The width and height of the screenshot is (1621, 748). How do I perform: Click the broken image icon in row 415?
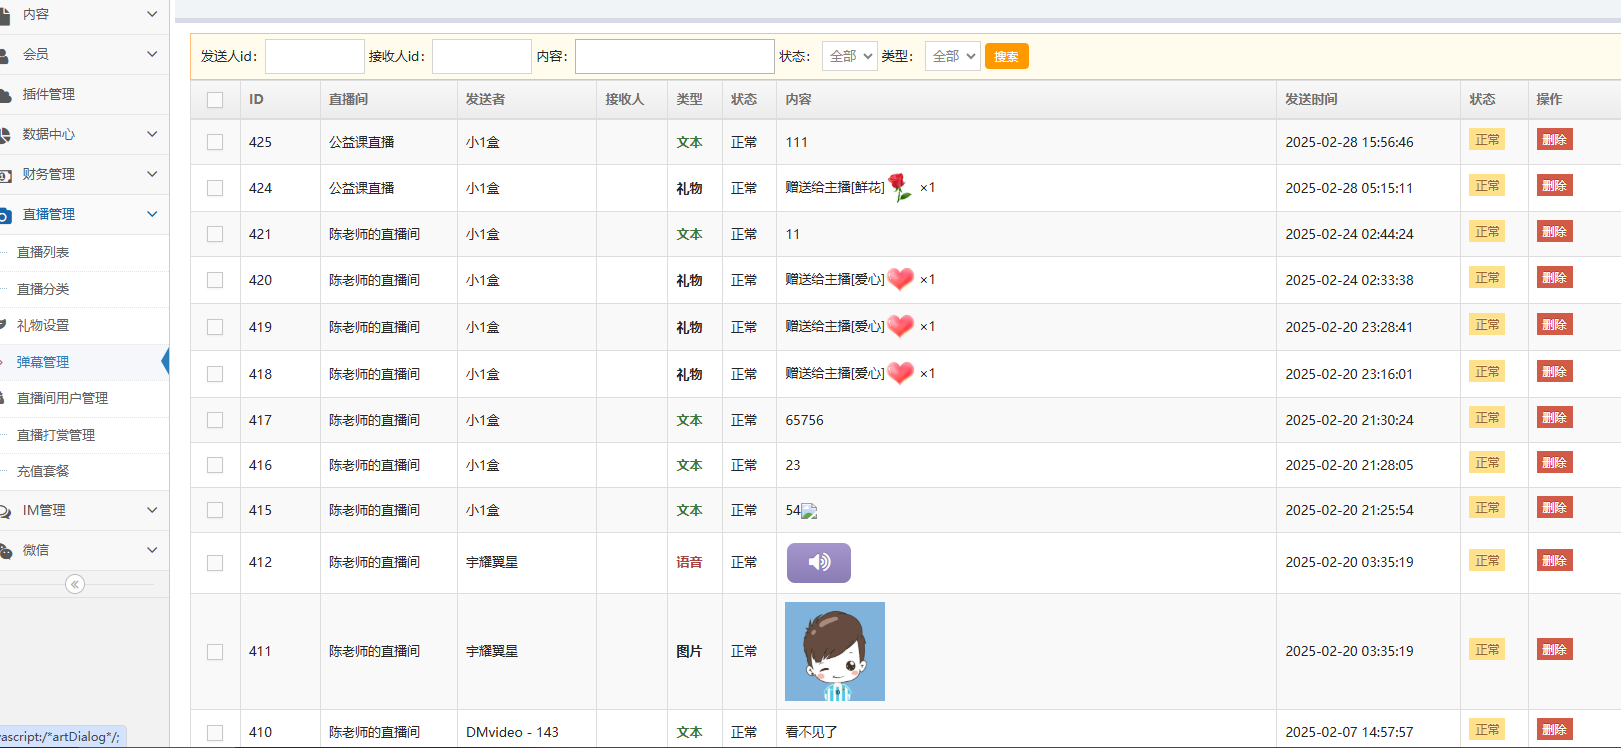coord(809,511)
